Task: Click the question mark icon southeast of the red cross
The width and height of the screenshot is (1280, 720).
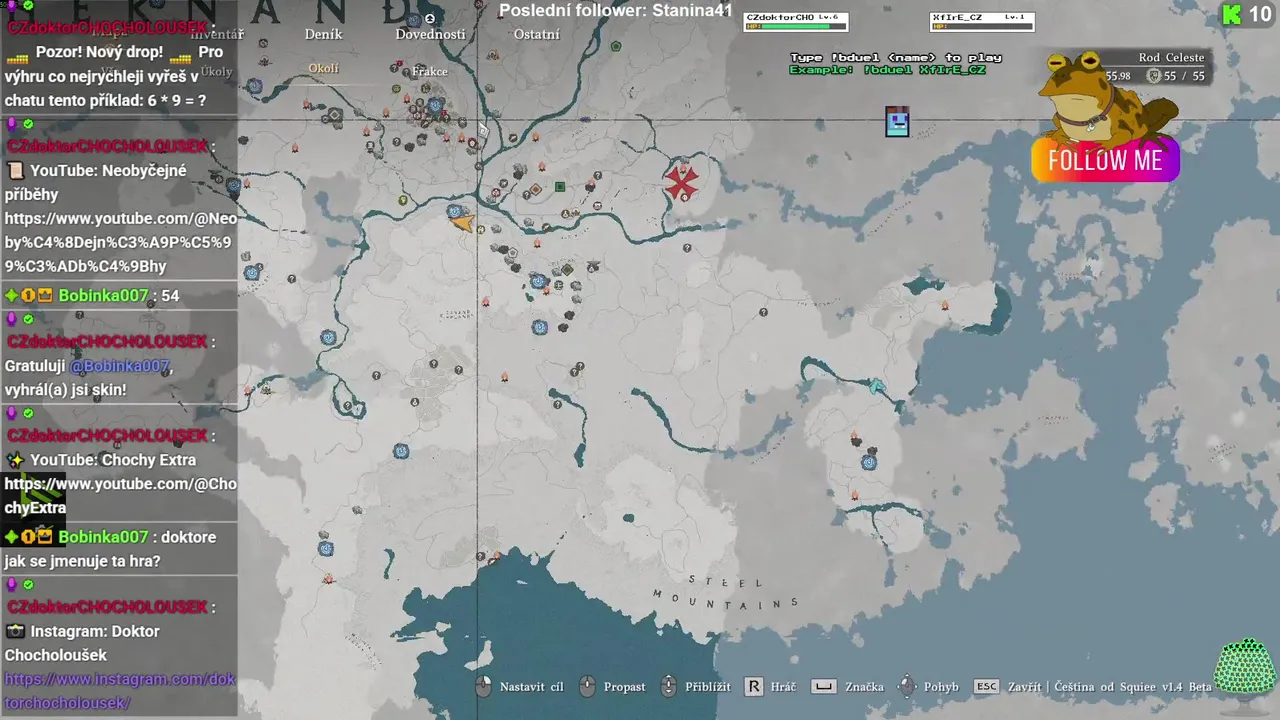Action: tap(687, 248)
